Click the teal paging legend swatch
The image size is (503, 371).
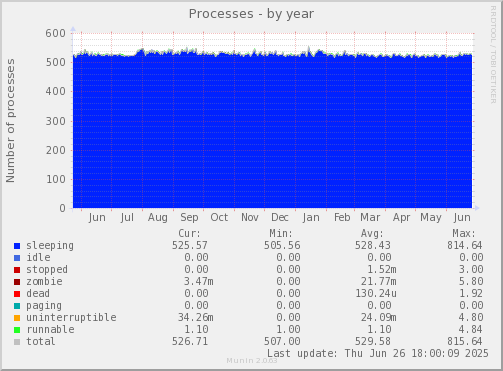point(17,306)
